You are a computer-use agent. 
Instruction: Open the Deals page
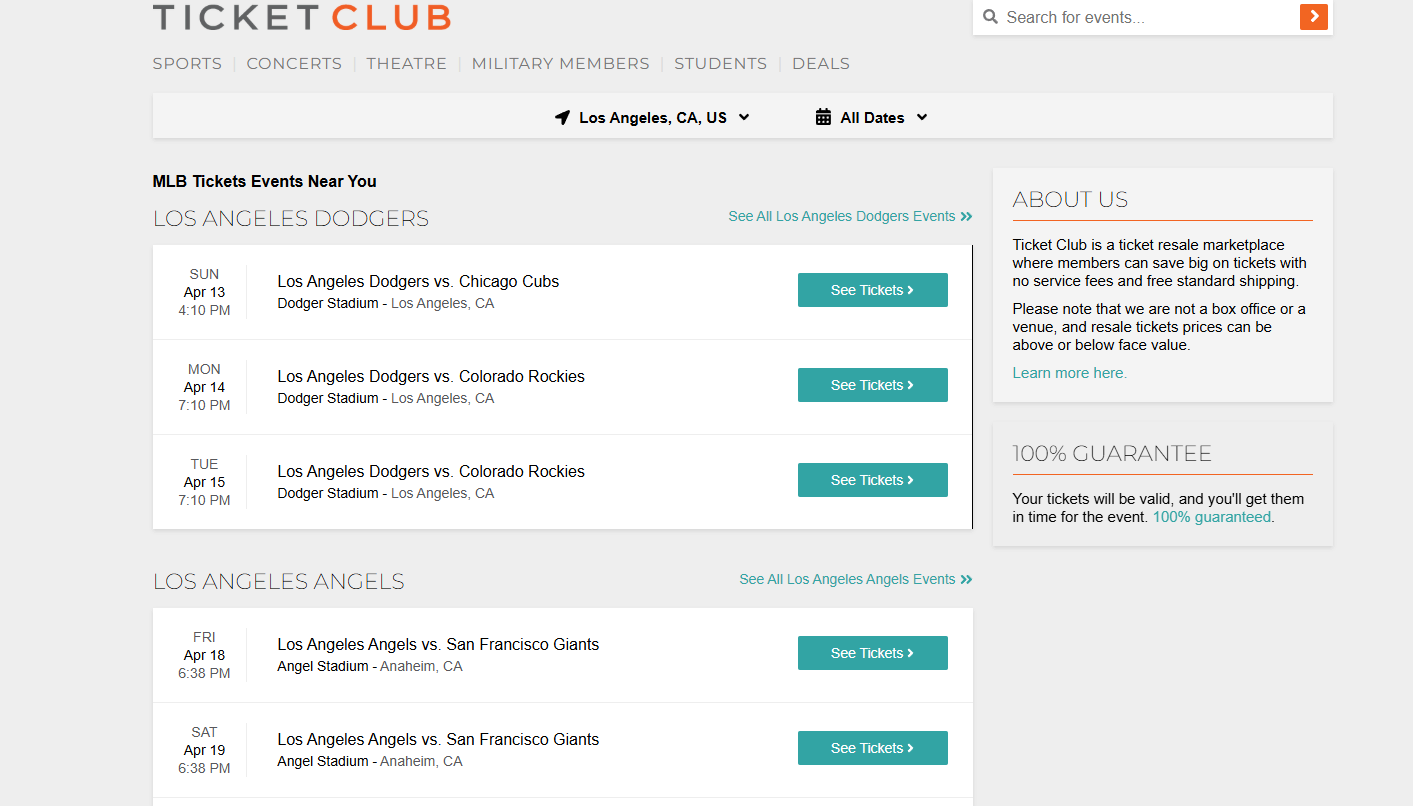click(x=821, y=64)
